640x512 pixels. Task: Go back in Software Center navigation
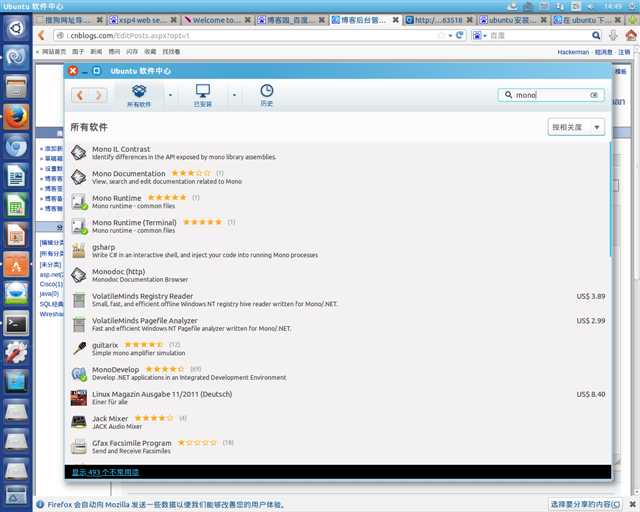coord(80,95)
